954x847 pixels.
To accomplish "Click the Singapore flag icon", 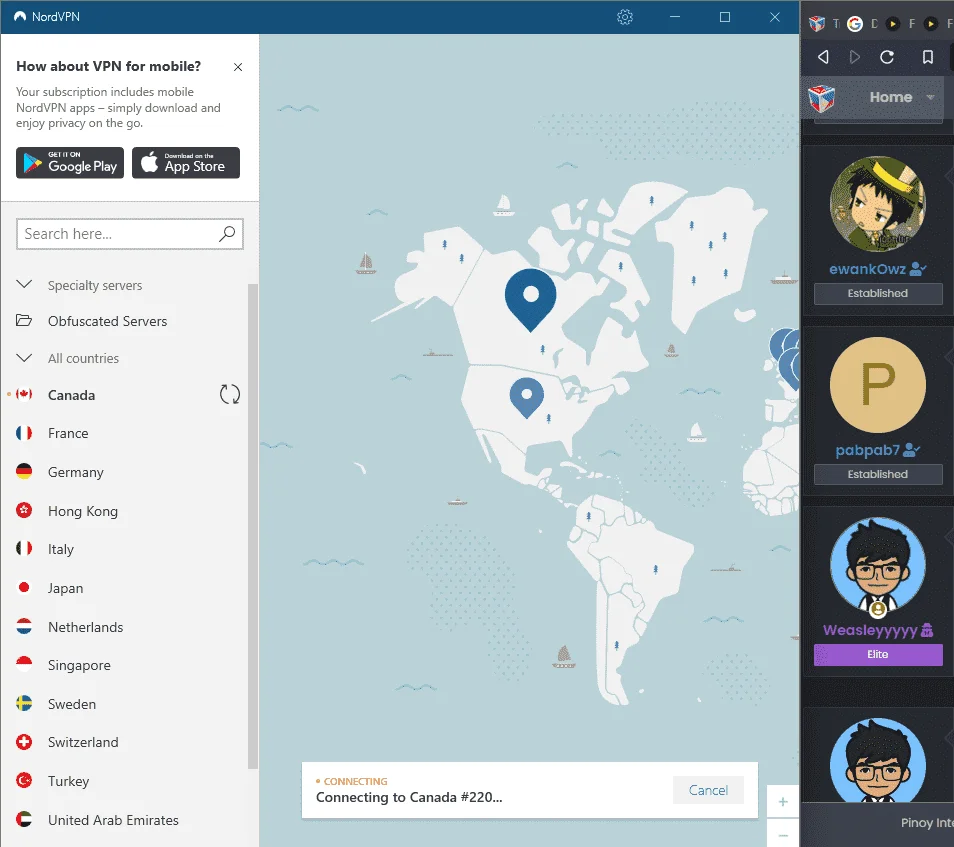I will click(24, 664).
